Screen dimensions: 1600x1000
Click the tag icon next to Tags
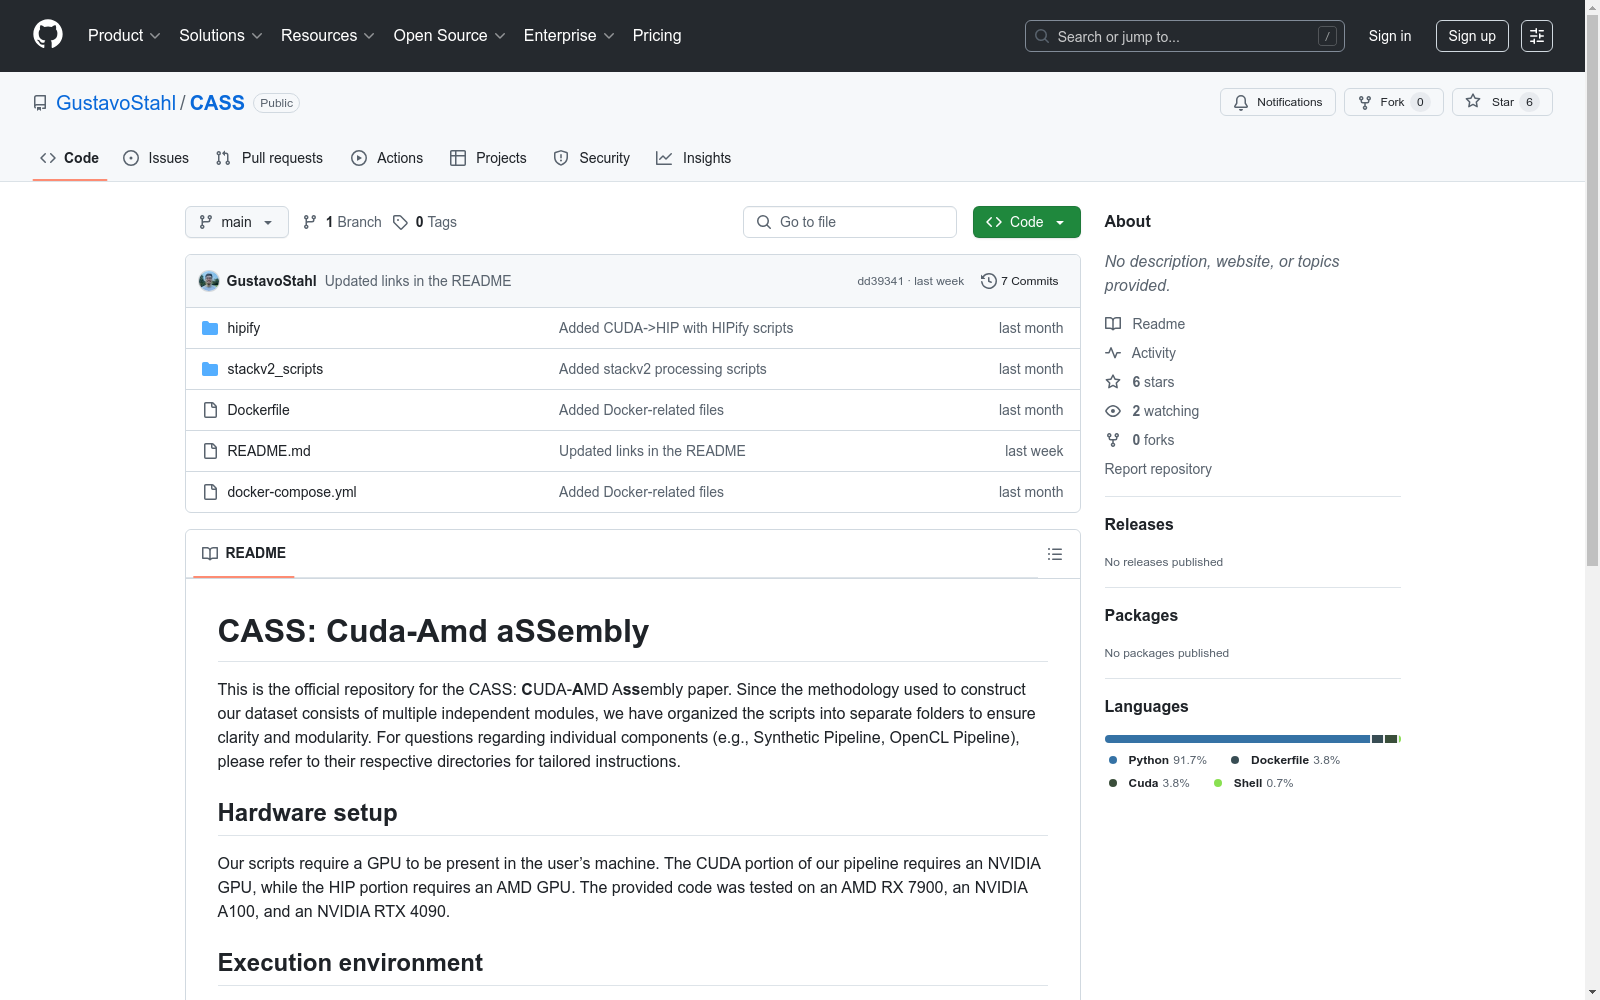[x=400, y=222]
